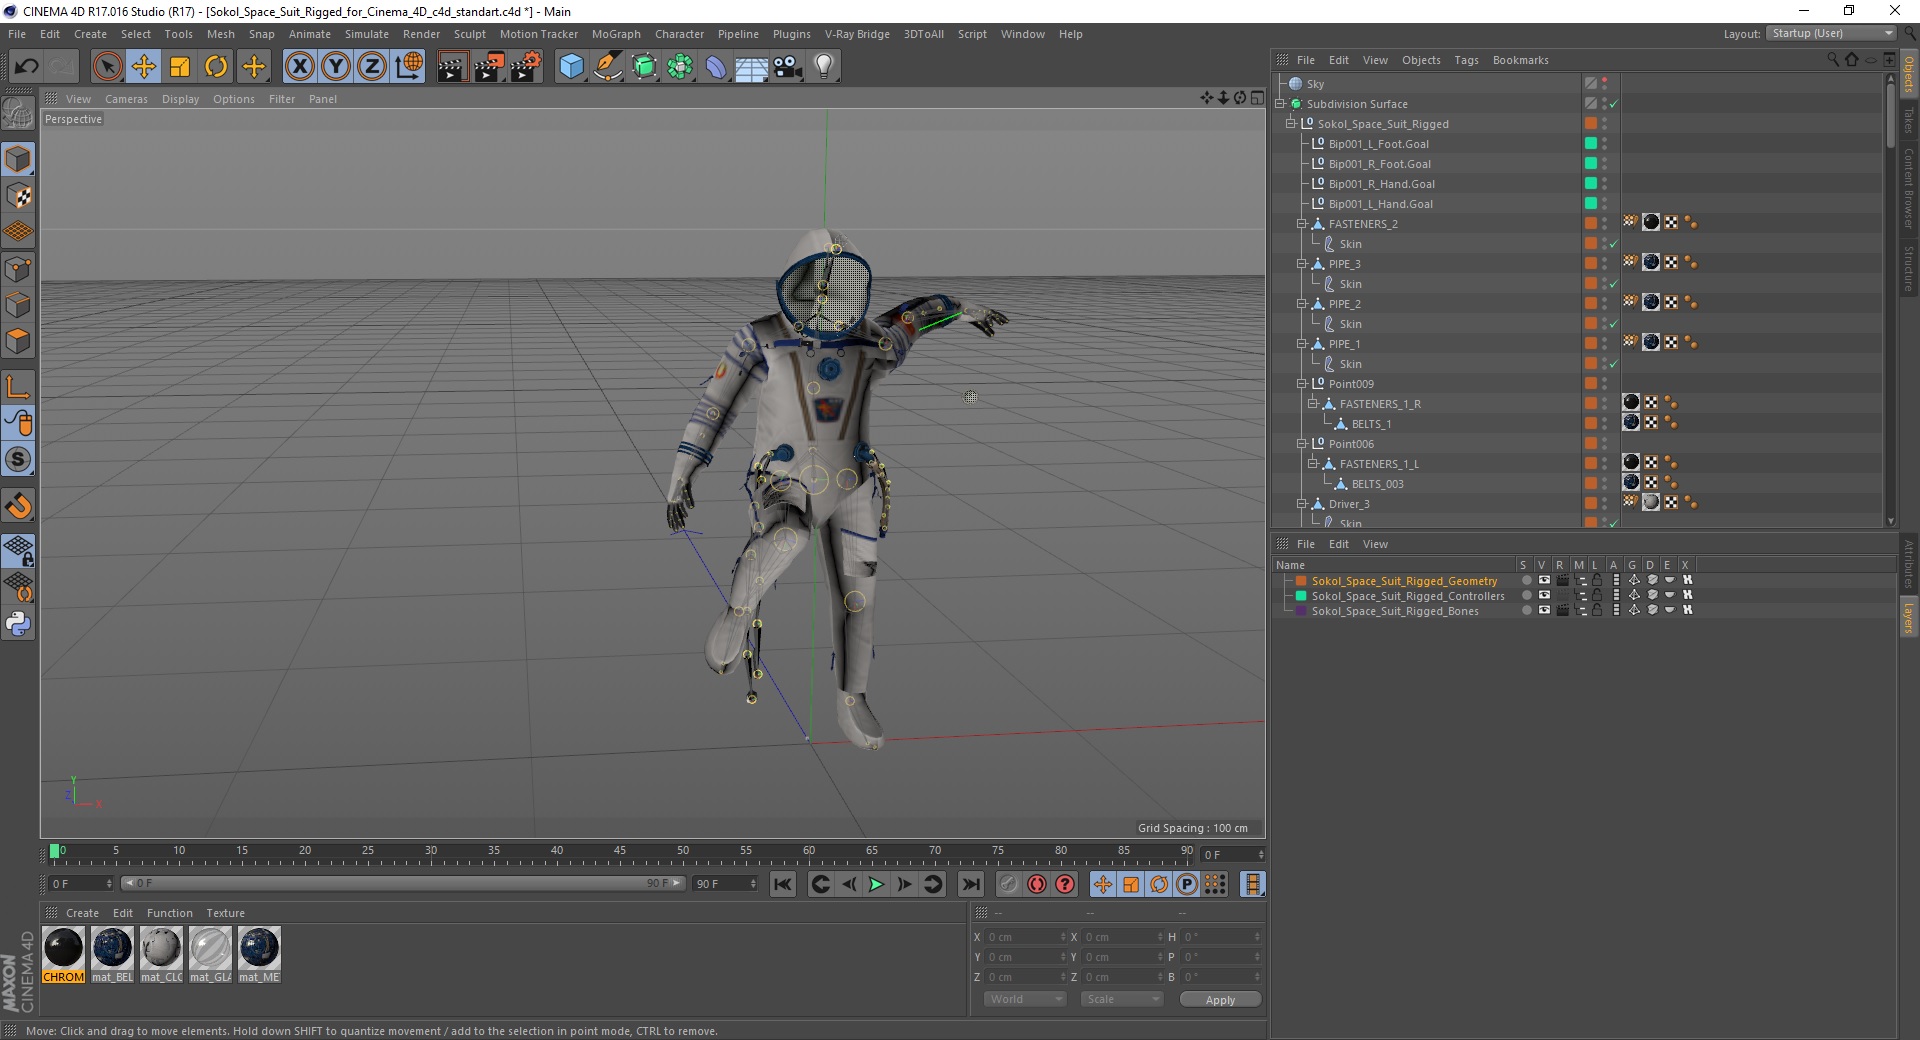Switch to Edges mode

pos(18,304)
